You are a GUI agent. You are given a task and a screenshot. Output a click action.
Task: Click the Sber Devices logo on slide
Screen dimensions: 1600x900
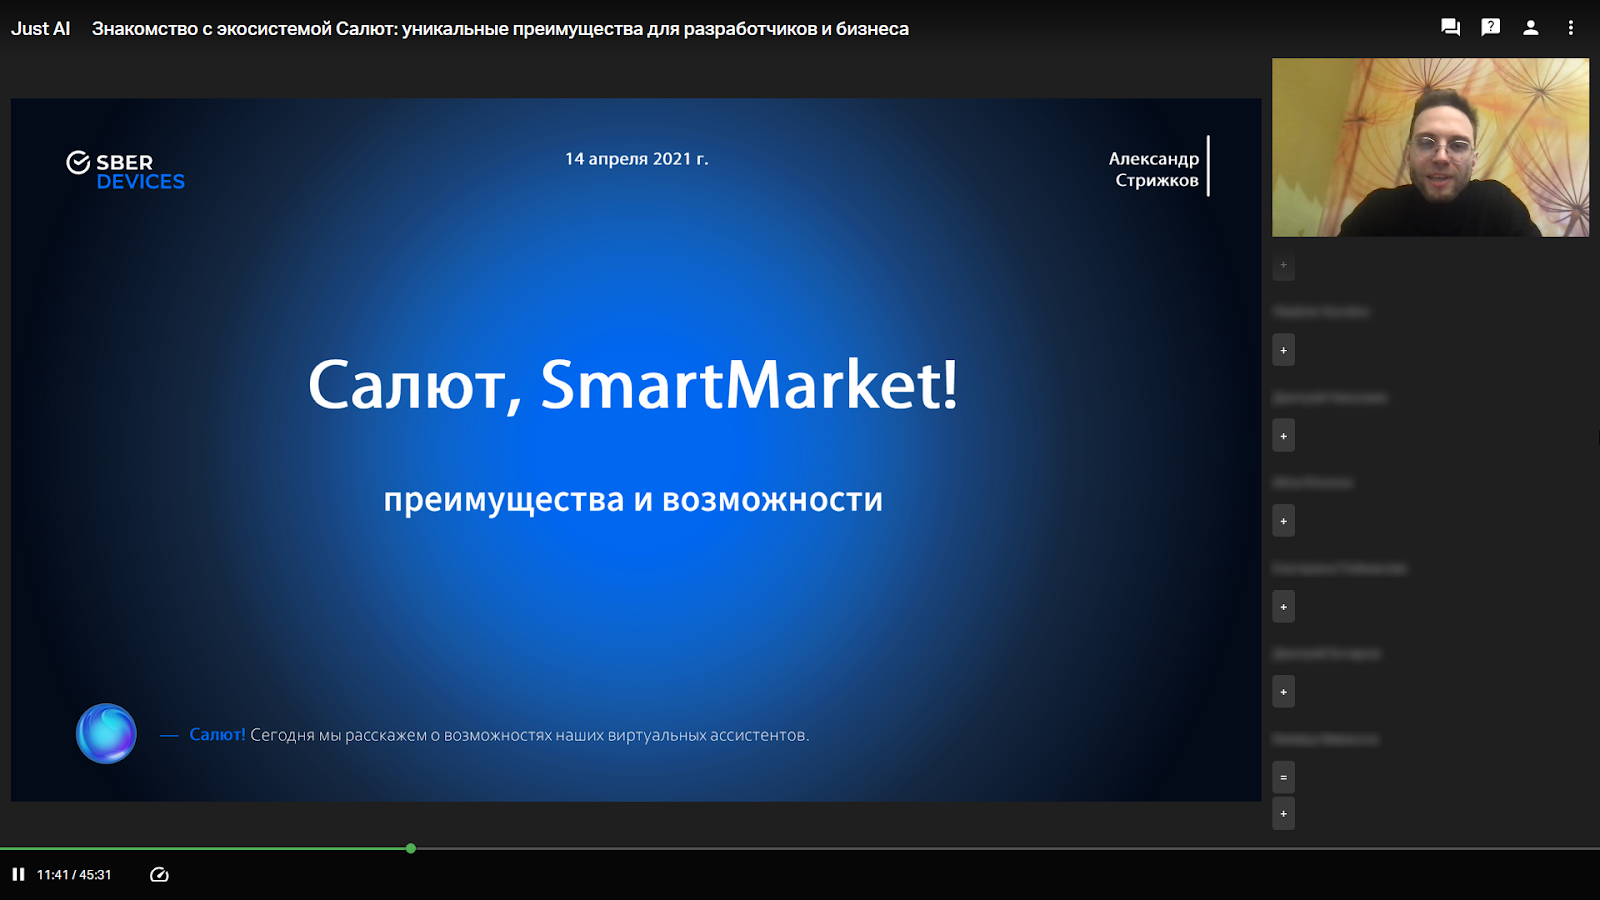126,171
